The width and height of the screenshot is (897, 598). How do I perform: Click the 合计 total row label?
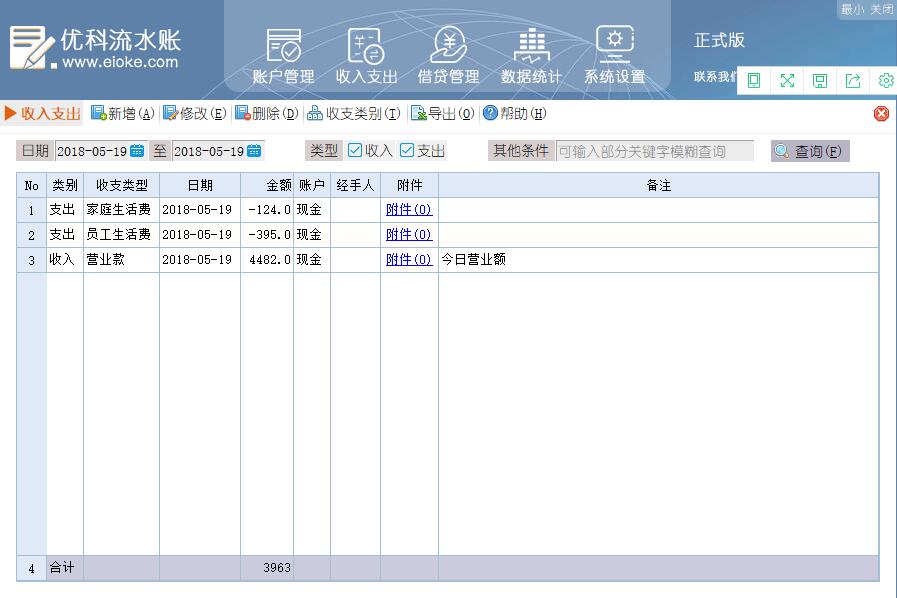click(x=62, y=568)
